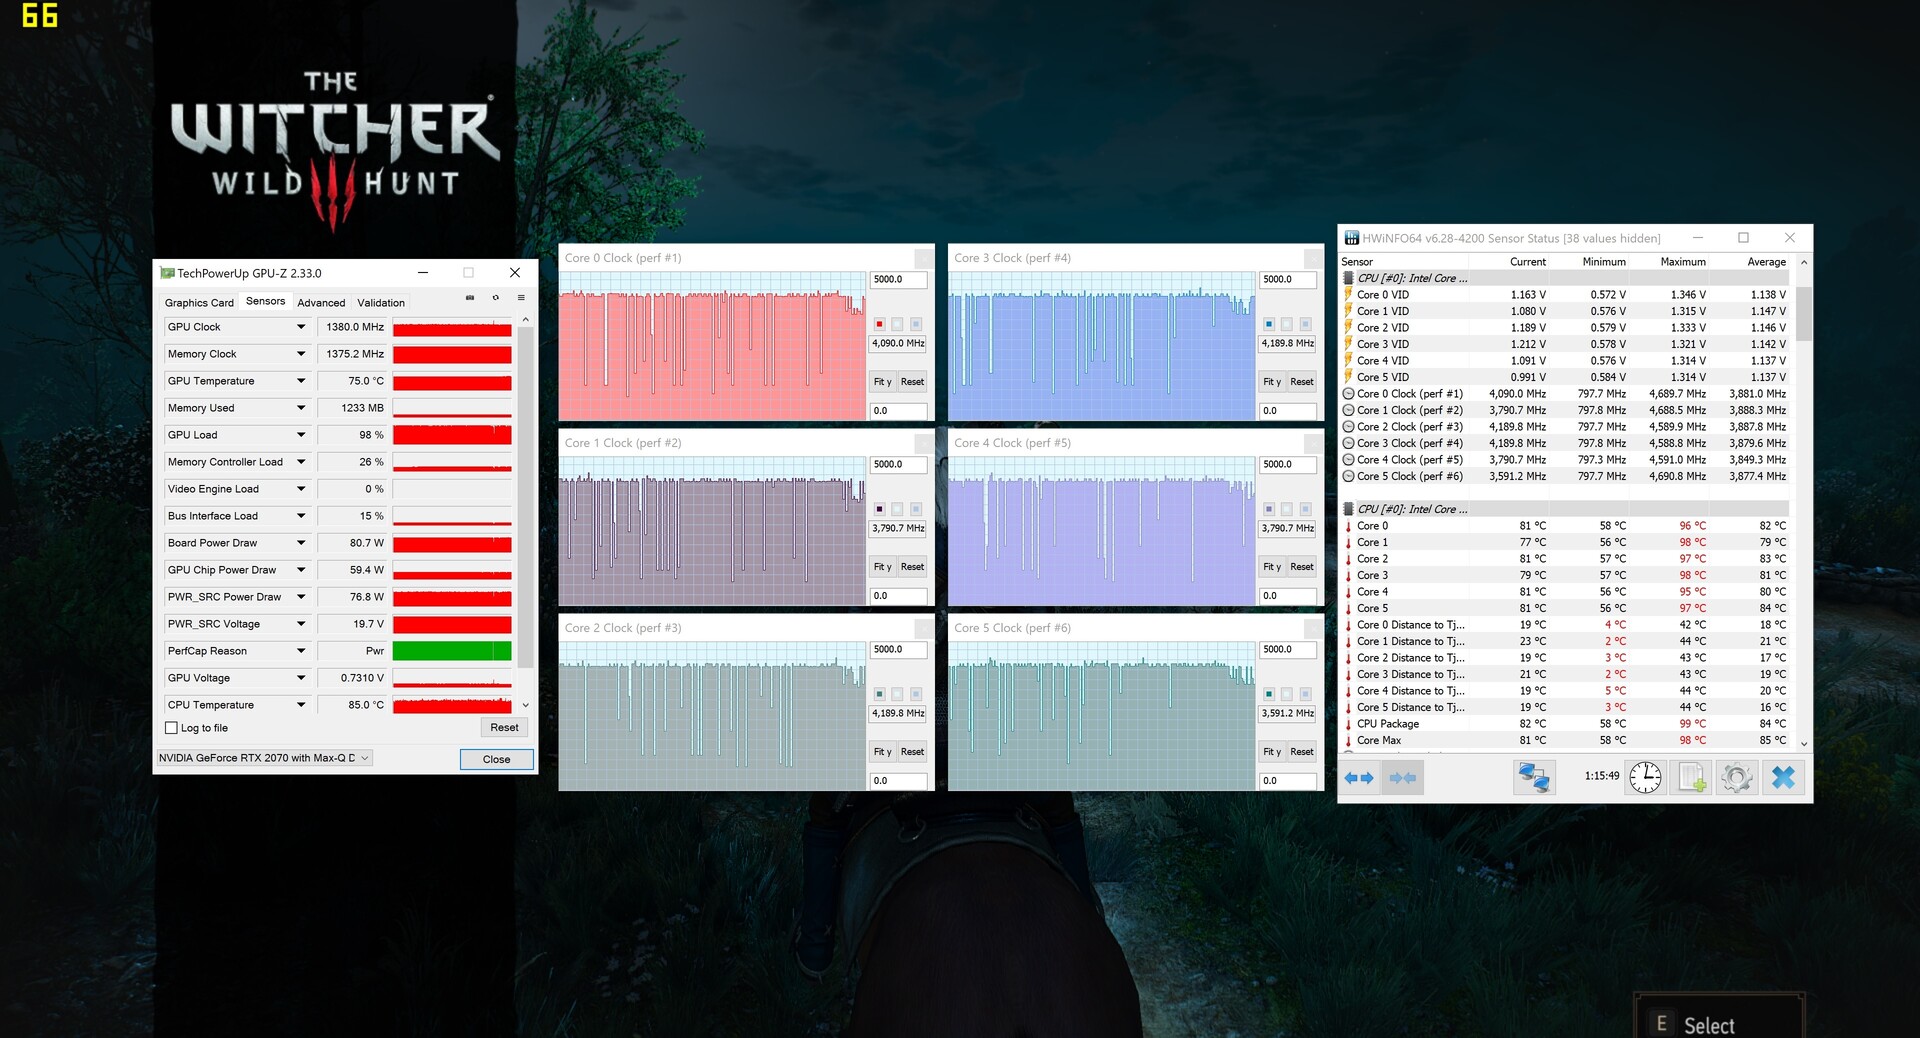Click the GPU-Z sensors Reset button

pos(504,727)
